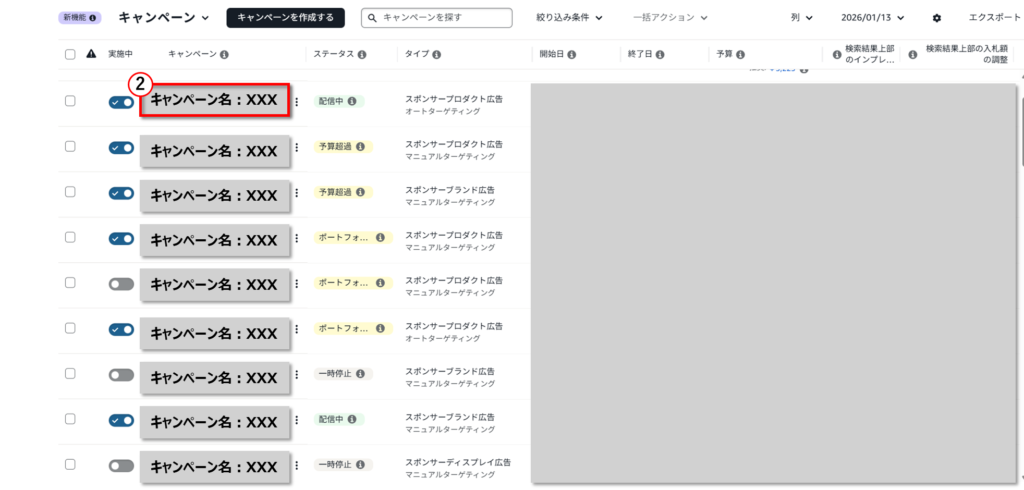Click info icon on 配信中 status, スポンサーブランド広告 row

(352, 419)
